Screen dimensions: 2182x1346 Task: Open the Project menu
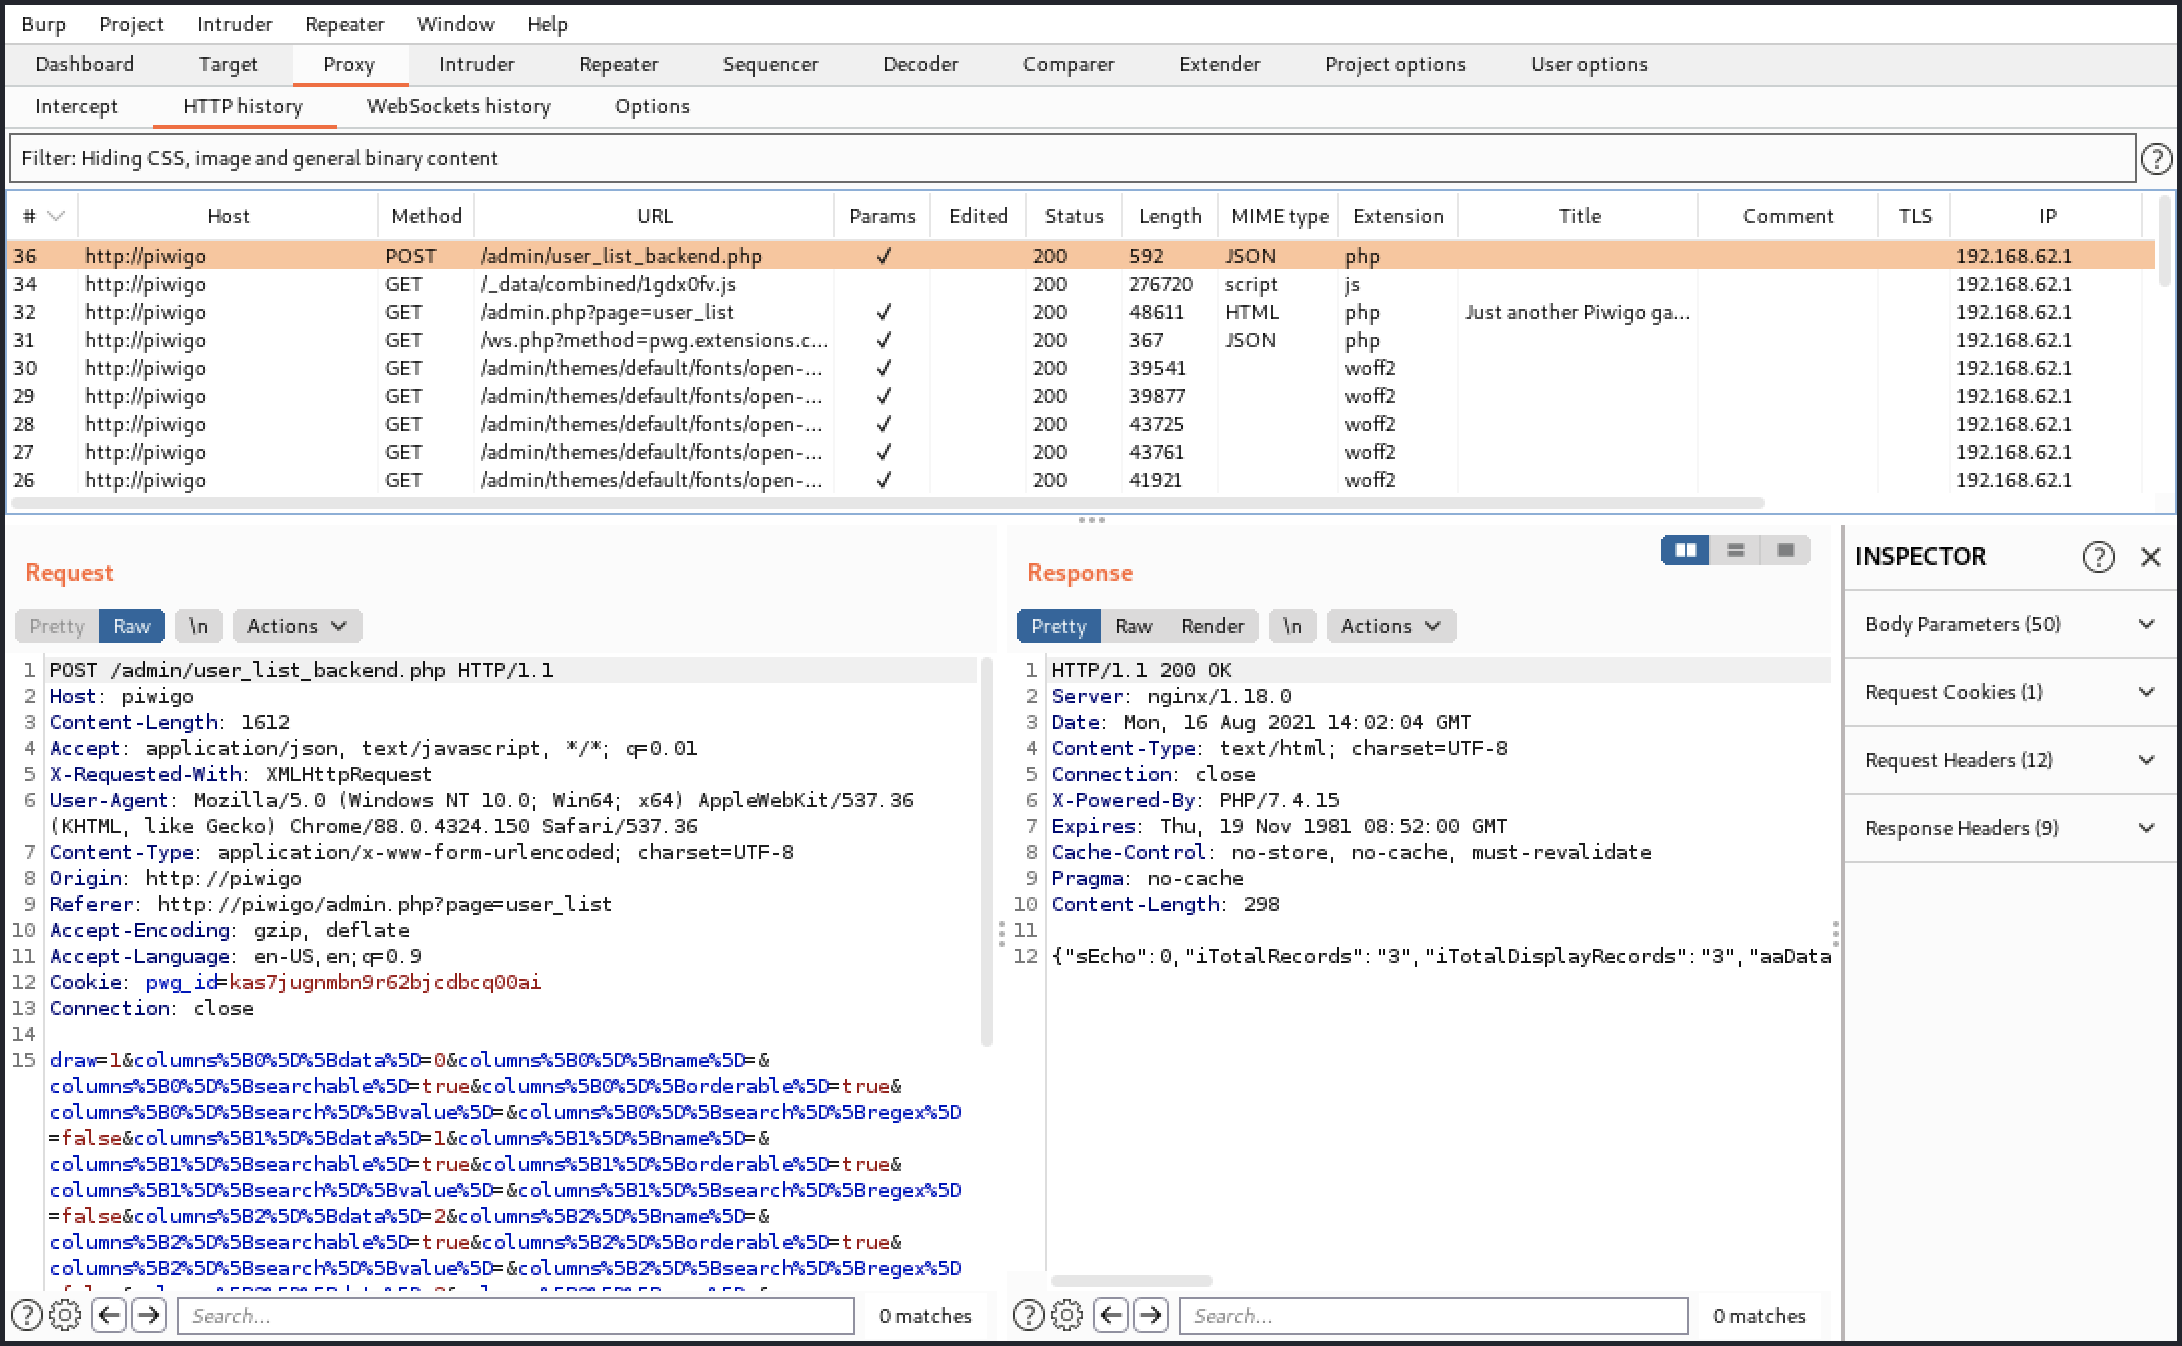[131, 24]
